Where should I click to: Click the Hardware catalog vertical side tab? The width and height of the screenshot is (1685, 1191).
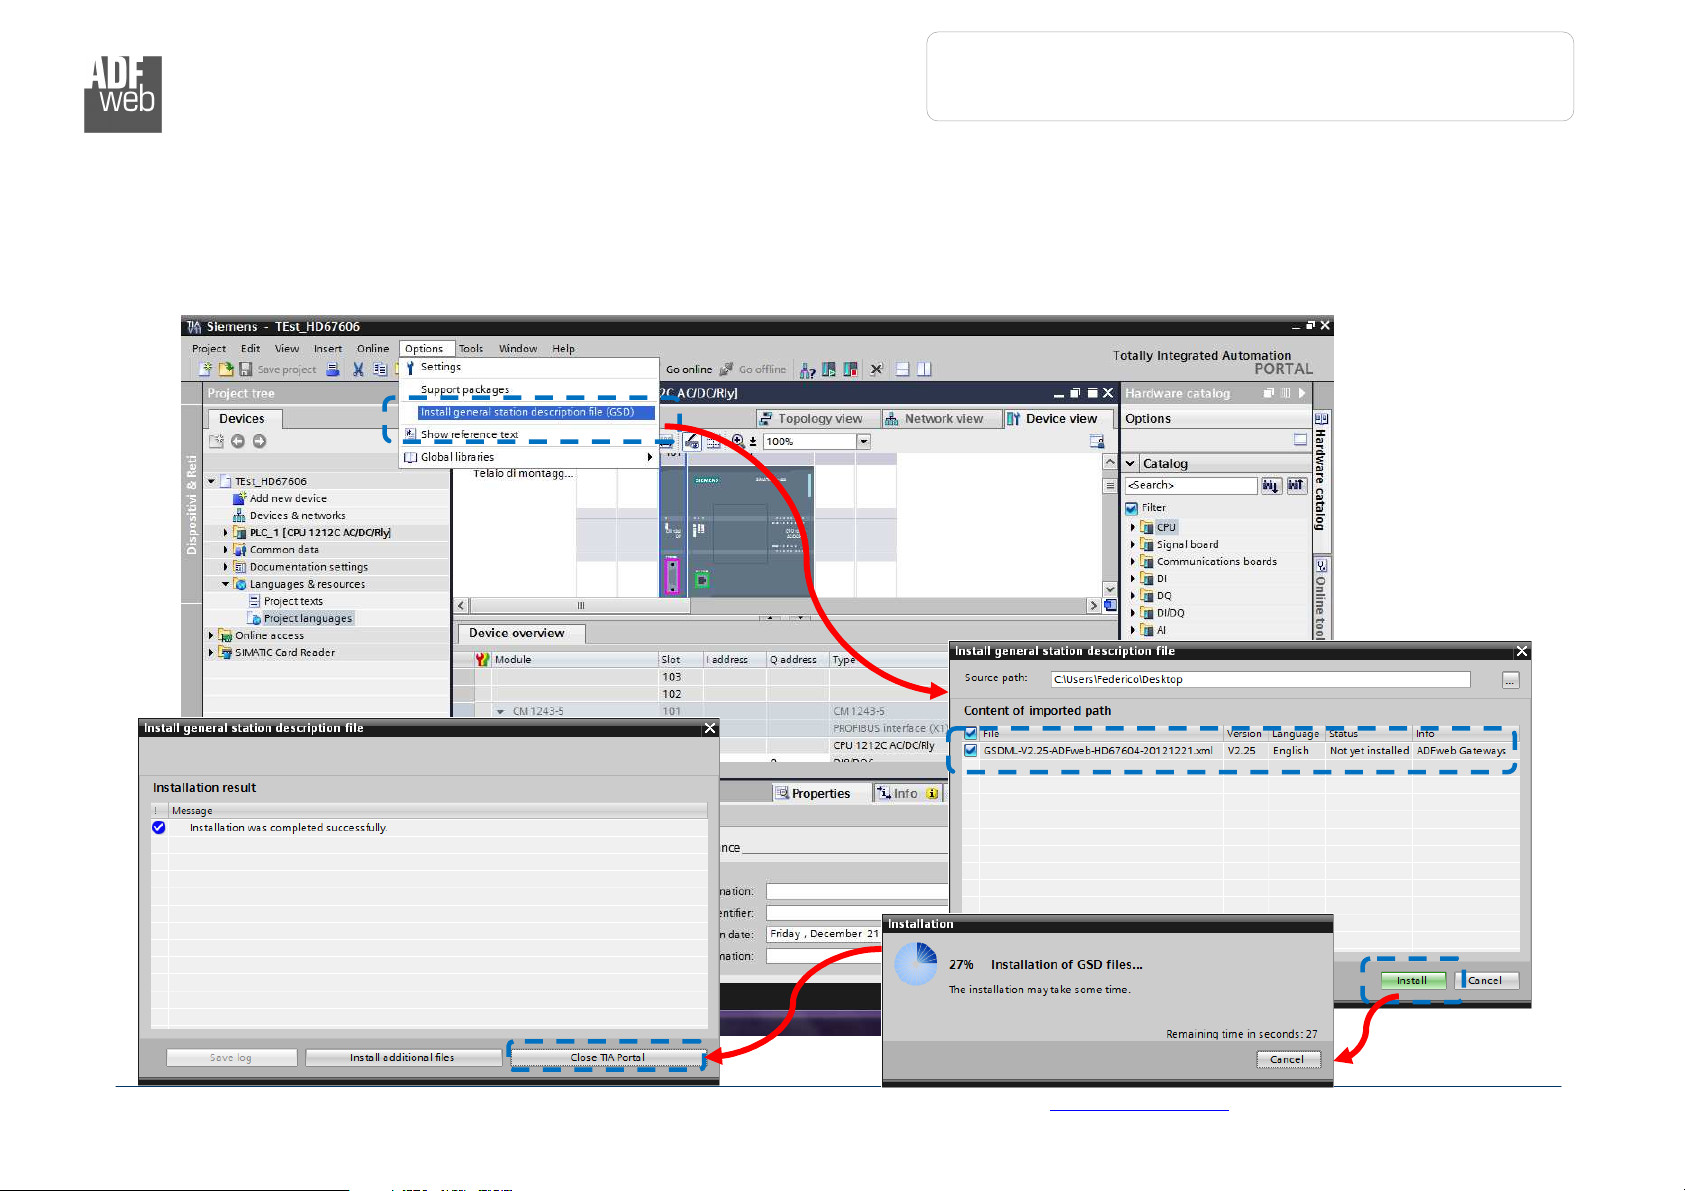pyautogui.click(x=1321, y=480)
